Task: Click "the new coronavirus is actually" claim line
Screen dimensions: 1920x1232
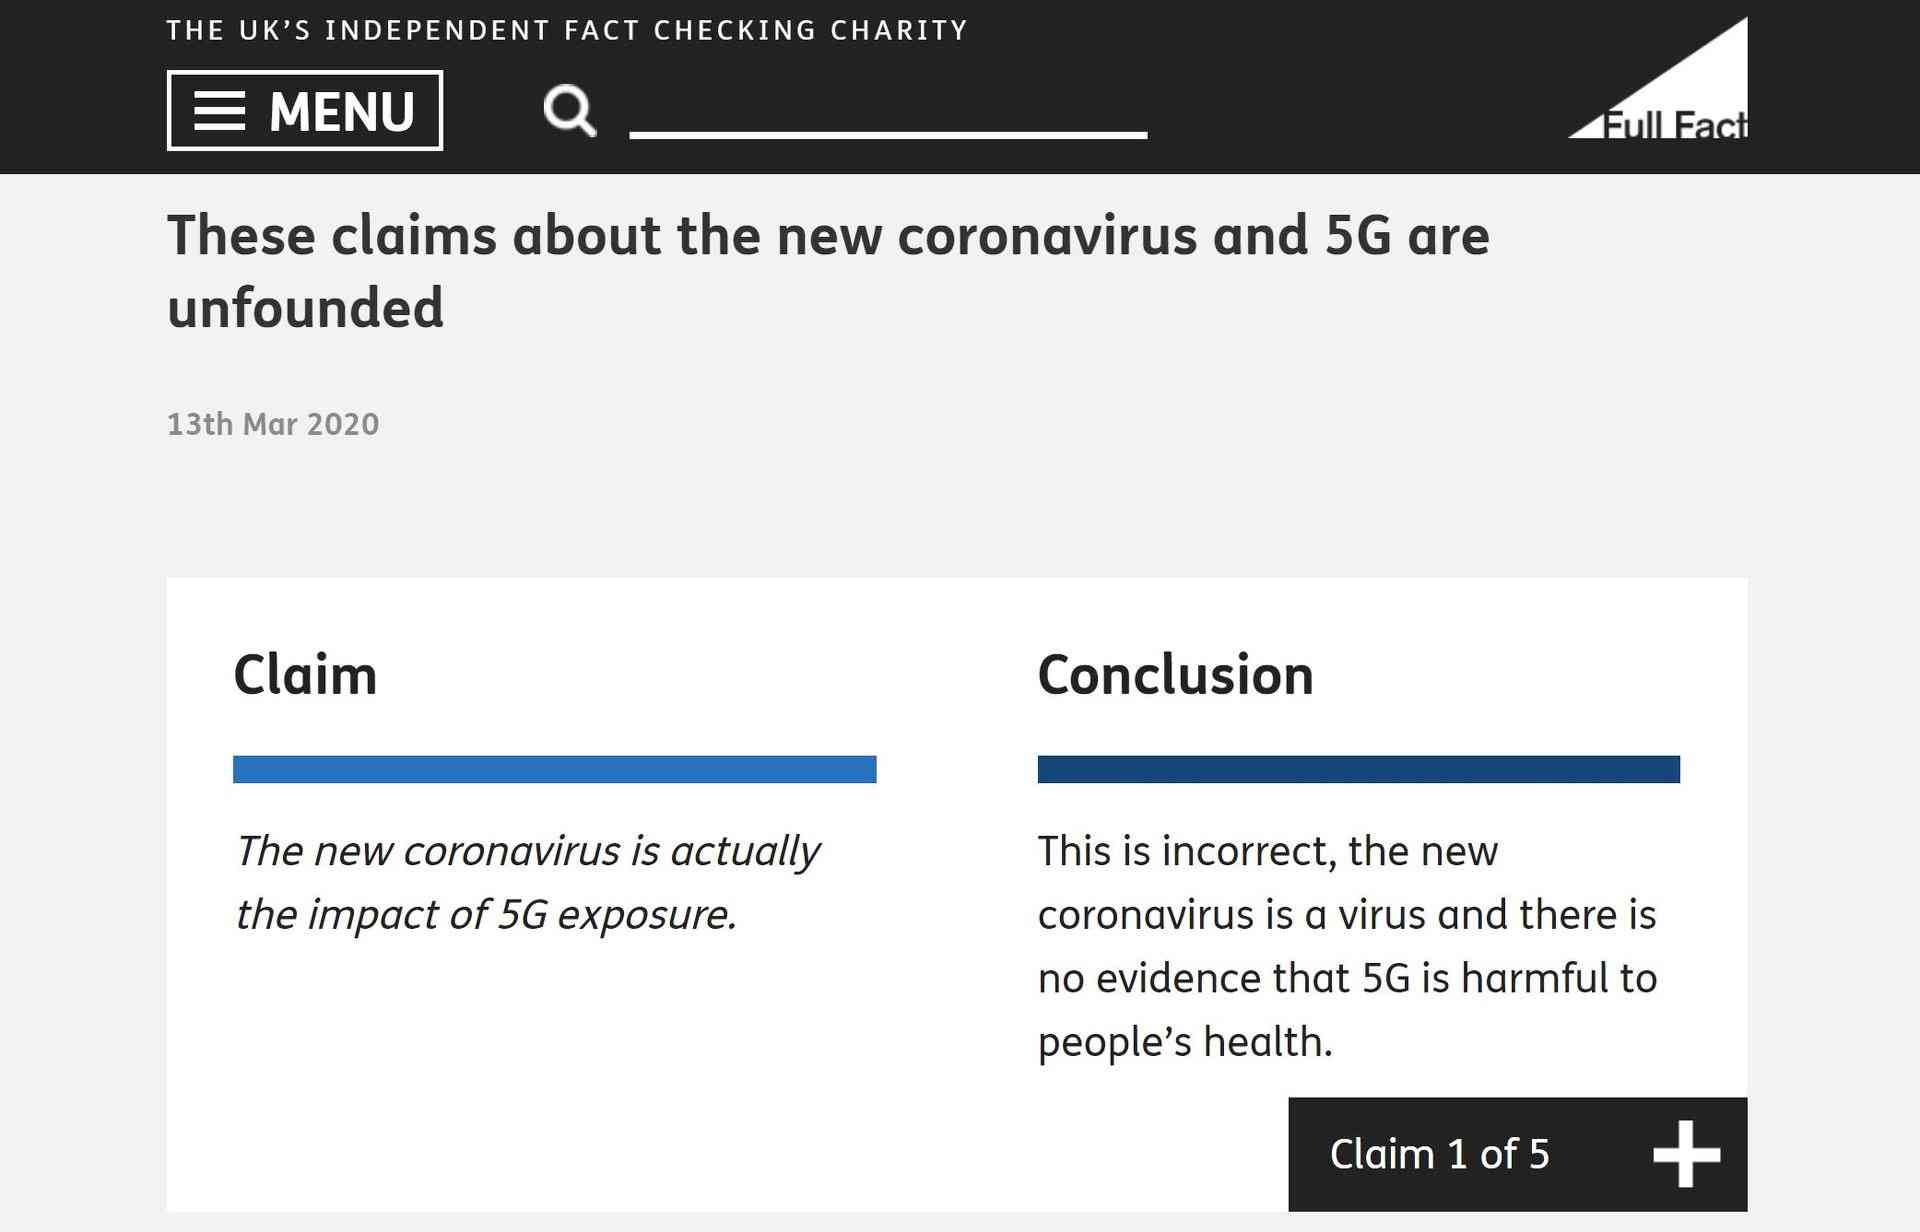Action: (x=527, y=851)
